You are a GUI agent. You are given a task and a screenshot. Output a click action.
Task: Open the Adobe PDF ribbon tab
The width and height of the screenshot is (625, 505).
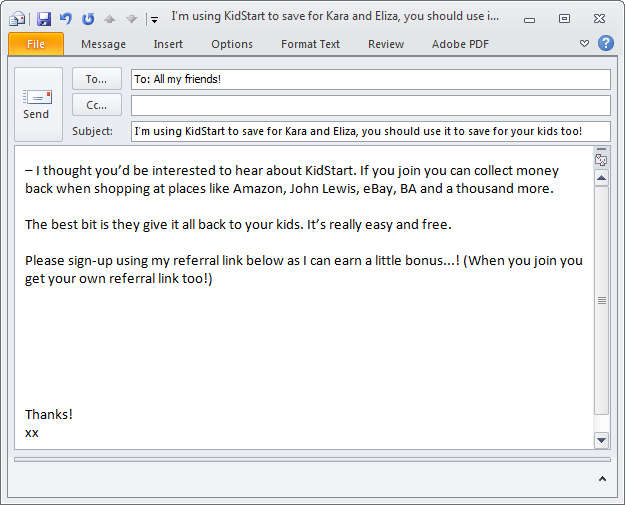click(460, 44)
